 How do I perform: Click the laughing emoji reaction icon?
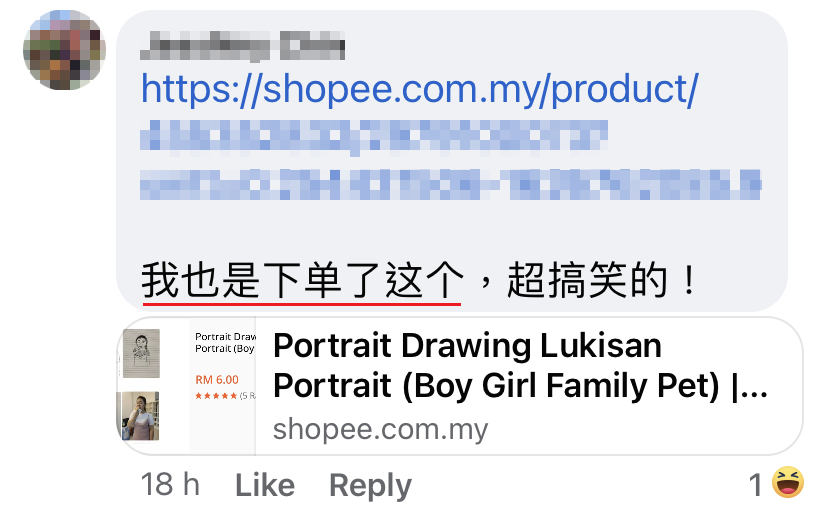point(790,485)
